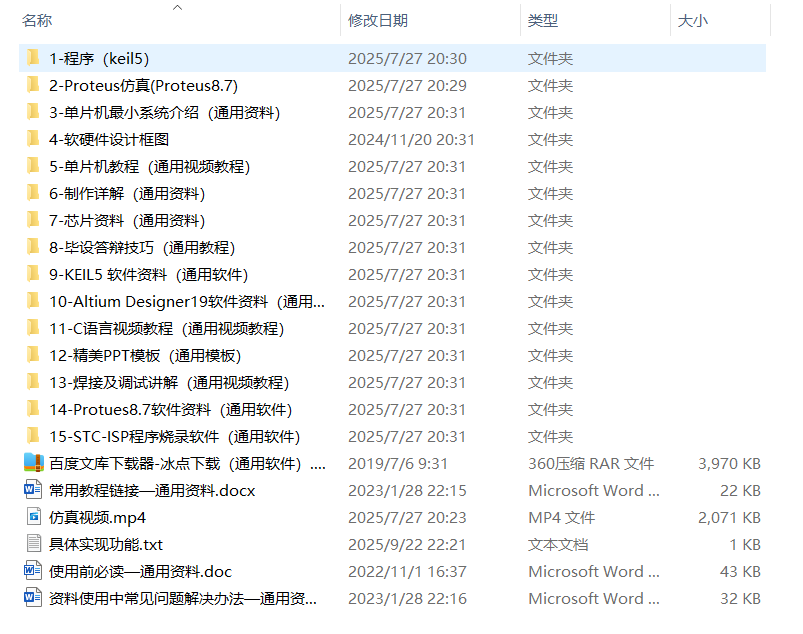Click the date 2022/11/1 16:37
Viewport: 803px width, 634px height.
407,572
